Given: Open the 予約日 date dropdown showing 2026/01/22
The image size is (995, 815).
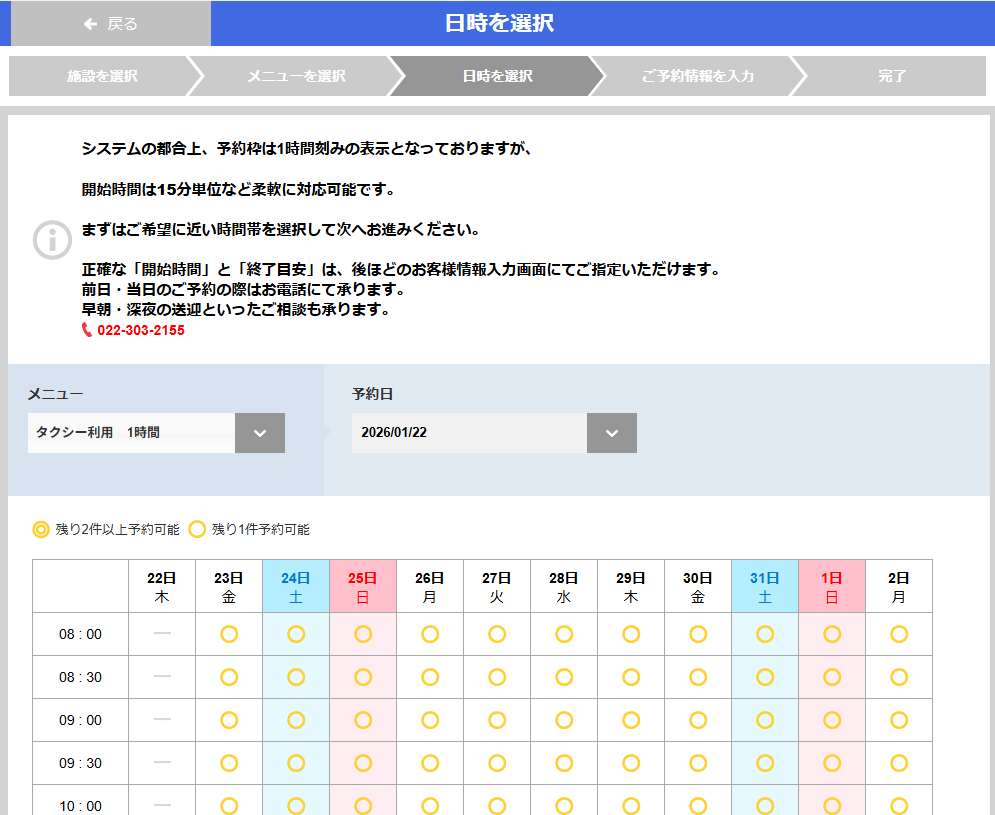Looking at the screenshot, I should 470,432.
